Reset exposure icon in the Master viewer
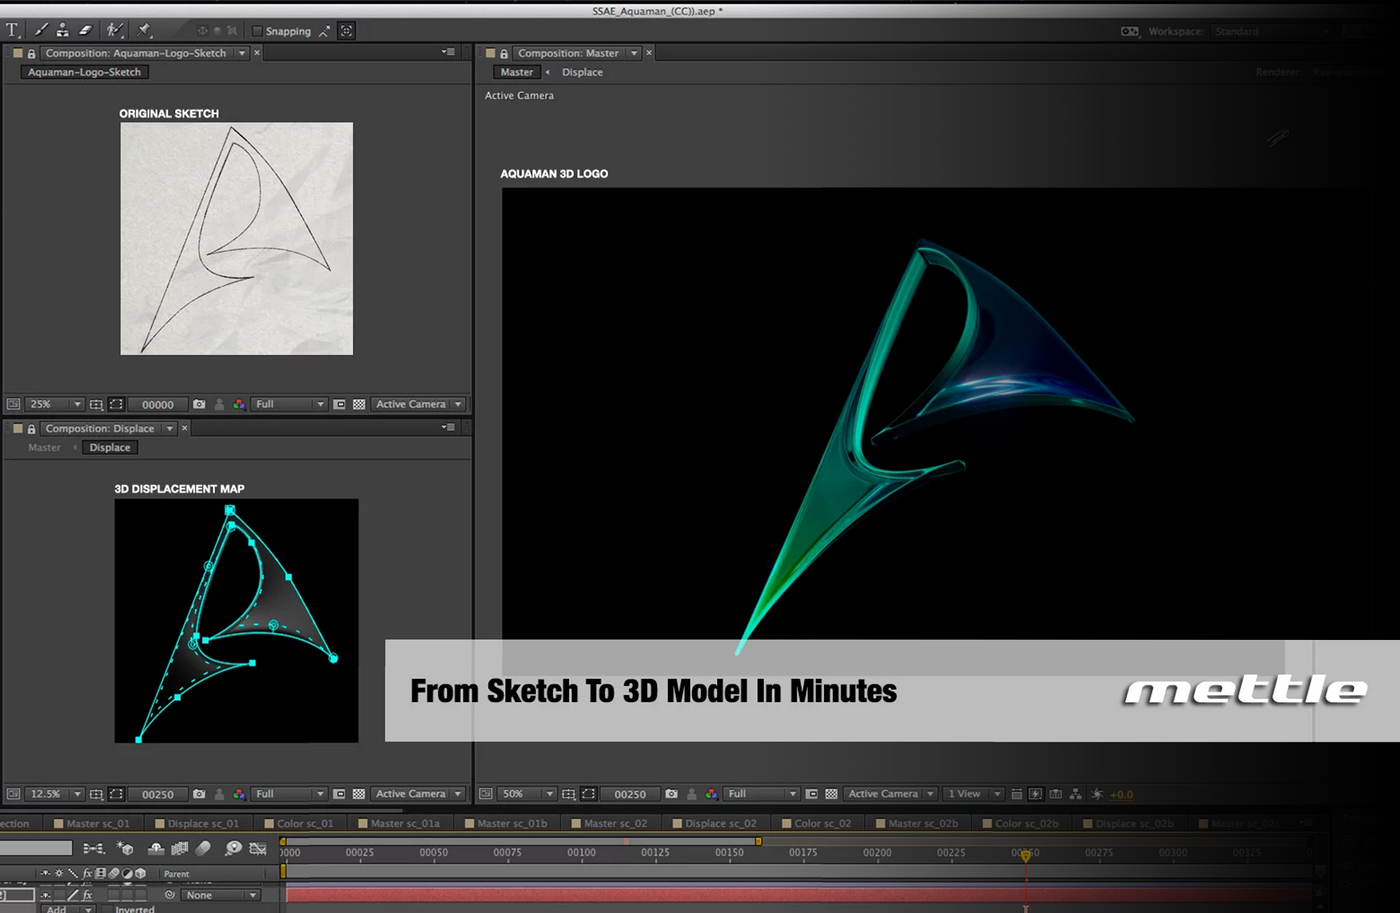1400x913 pixels. click(1097, 794)
